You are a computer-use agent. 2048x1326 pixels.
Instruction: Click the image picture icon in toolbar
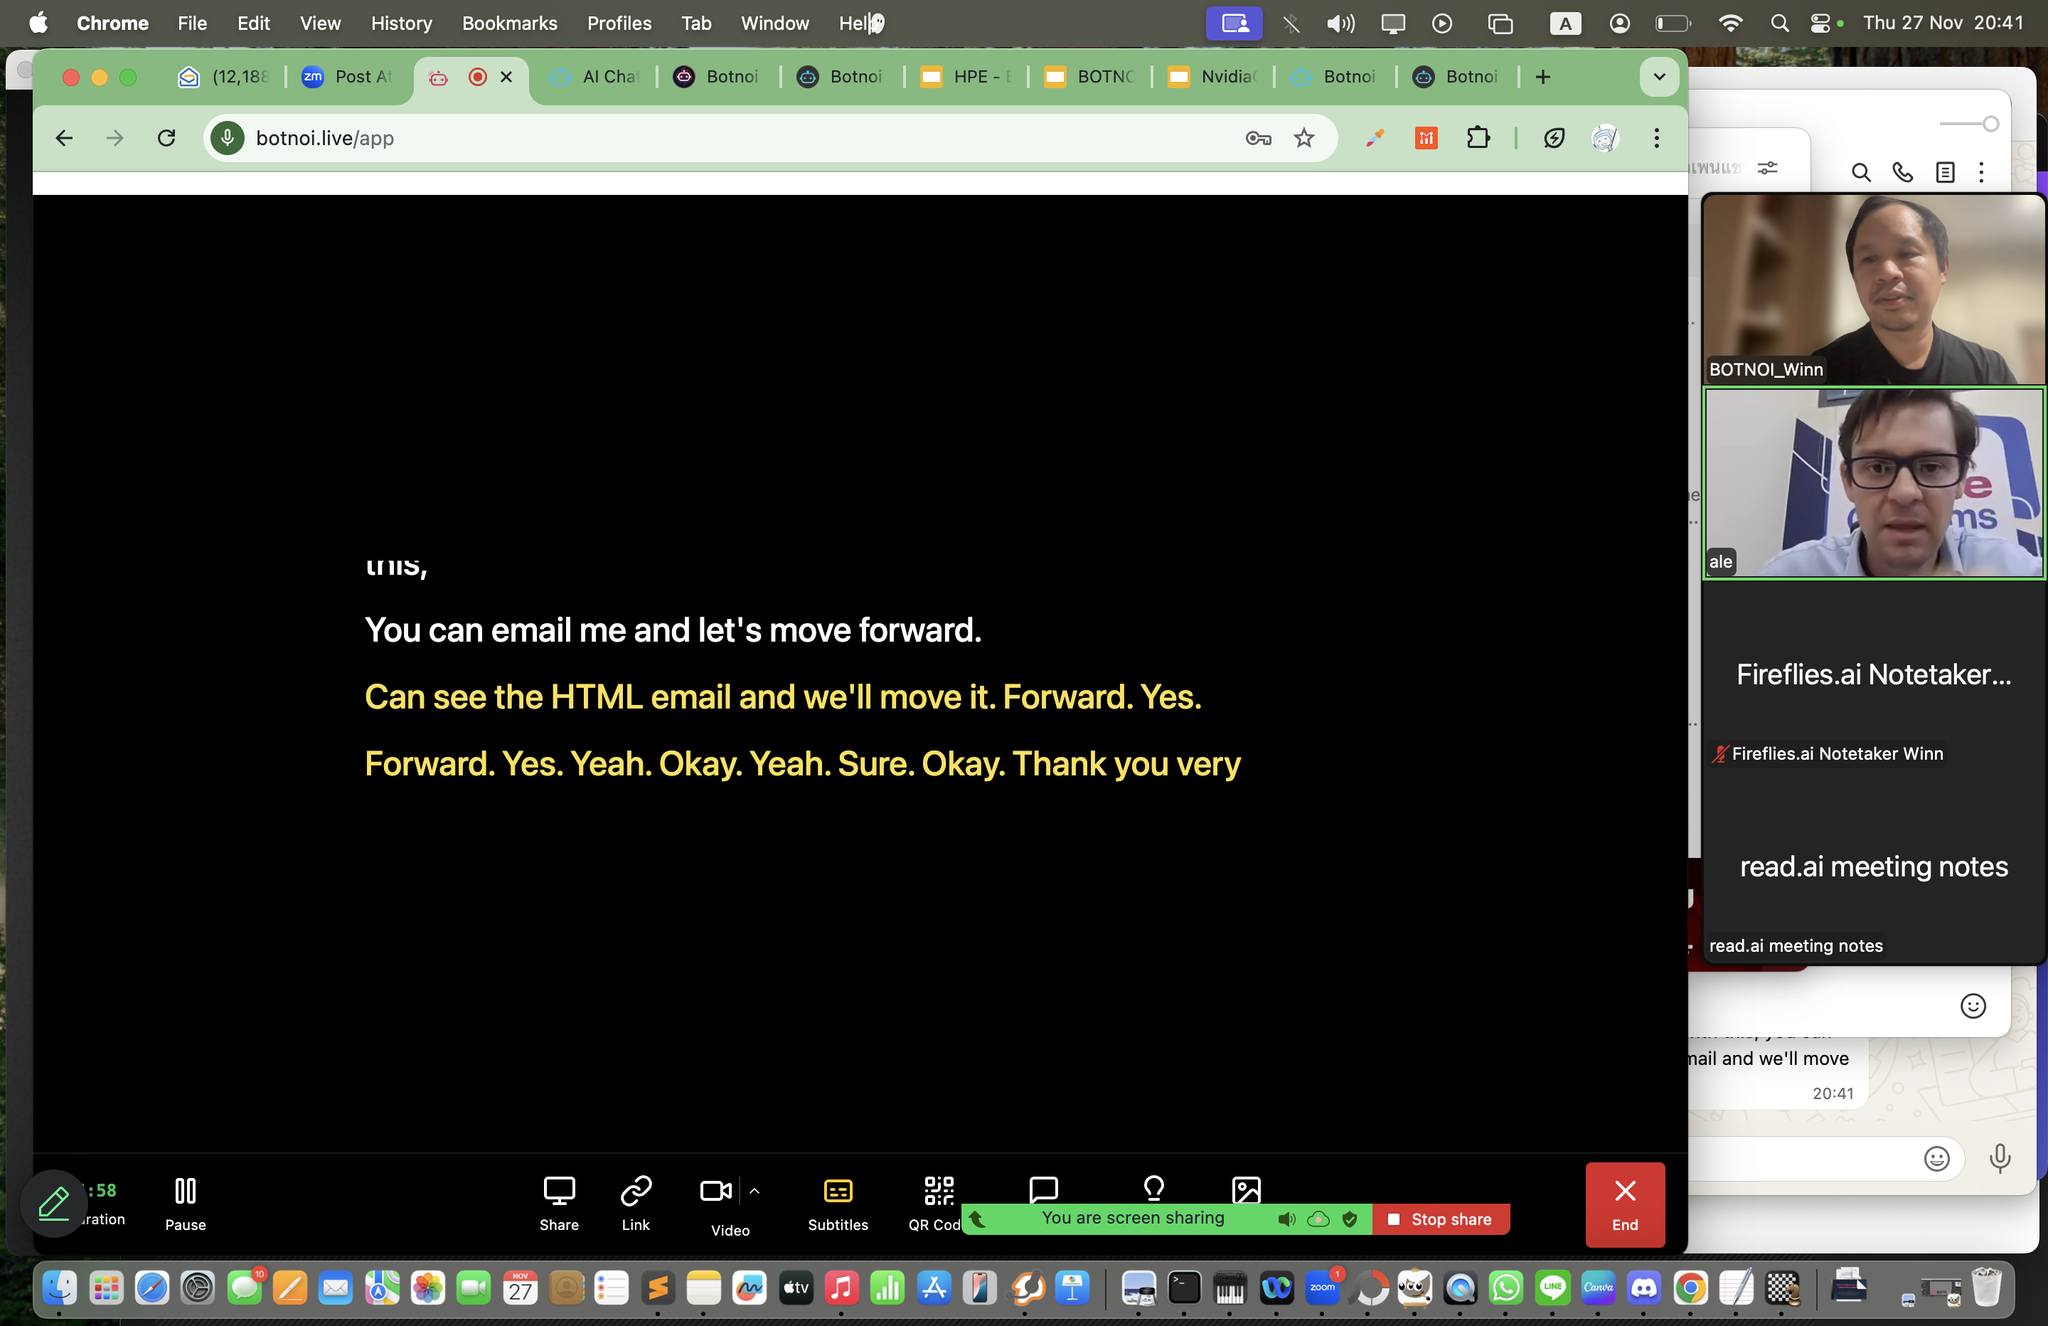click(x=1246, y=1188)
